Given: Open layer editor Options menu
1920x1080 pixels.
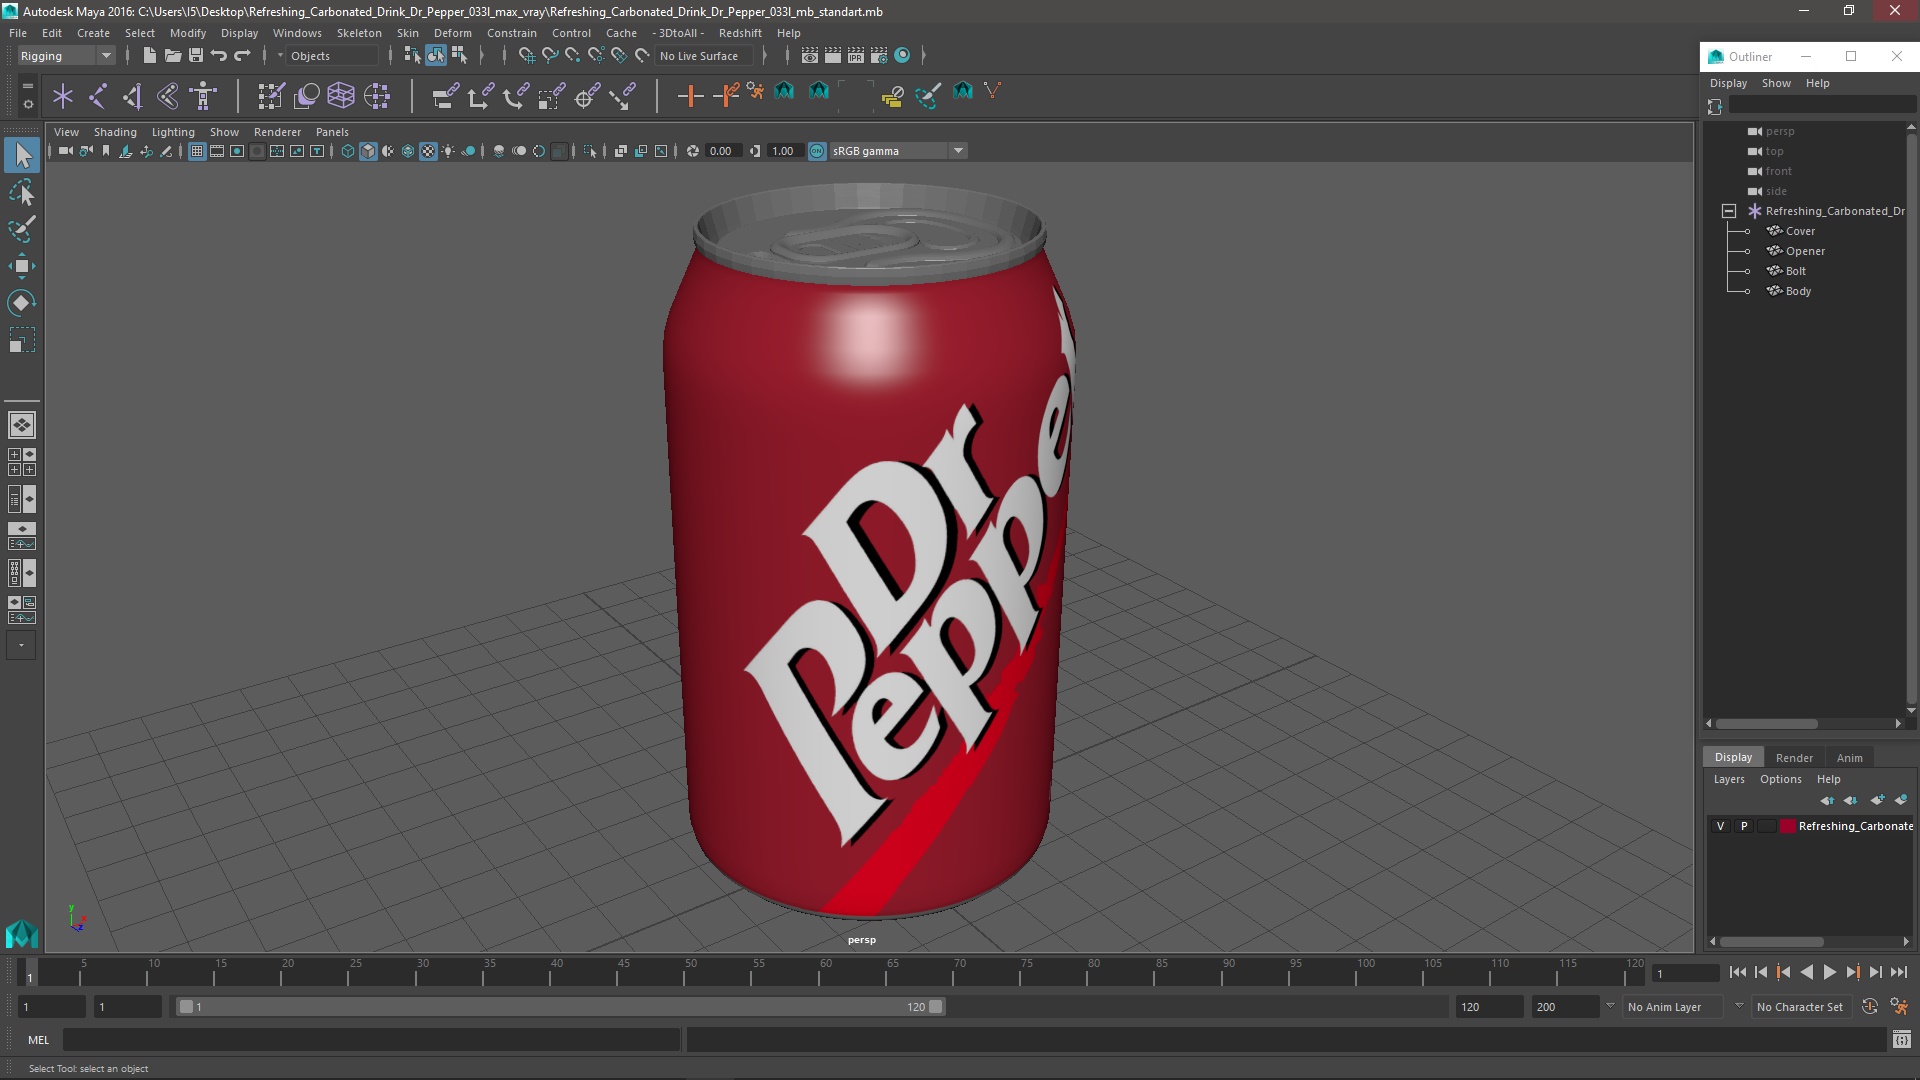Looking at the screenshot, I should tap(1780, 779).
